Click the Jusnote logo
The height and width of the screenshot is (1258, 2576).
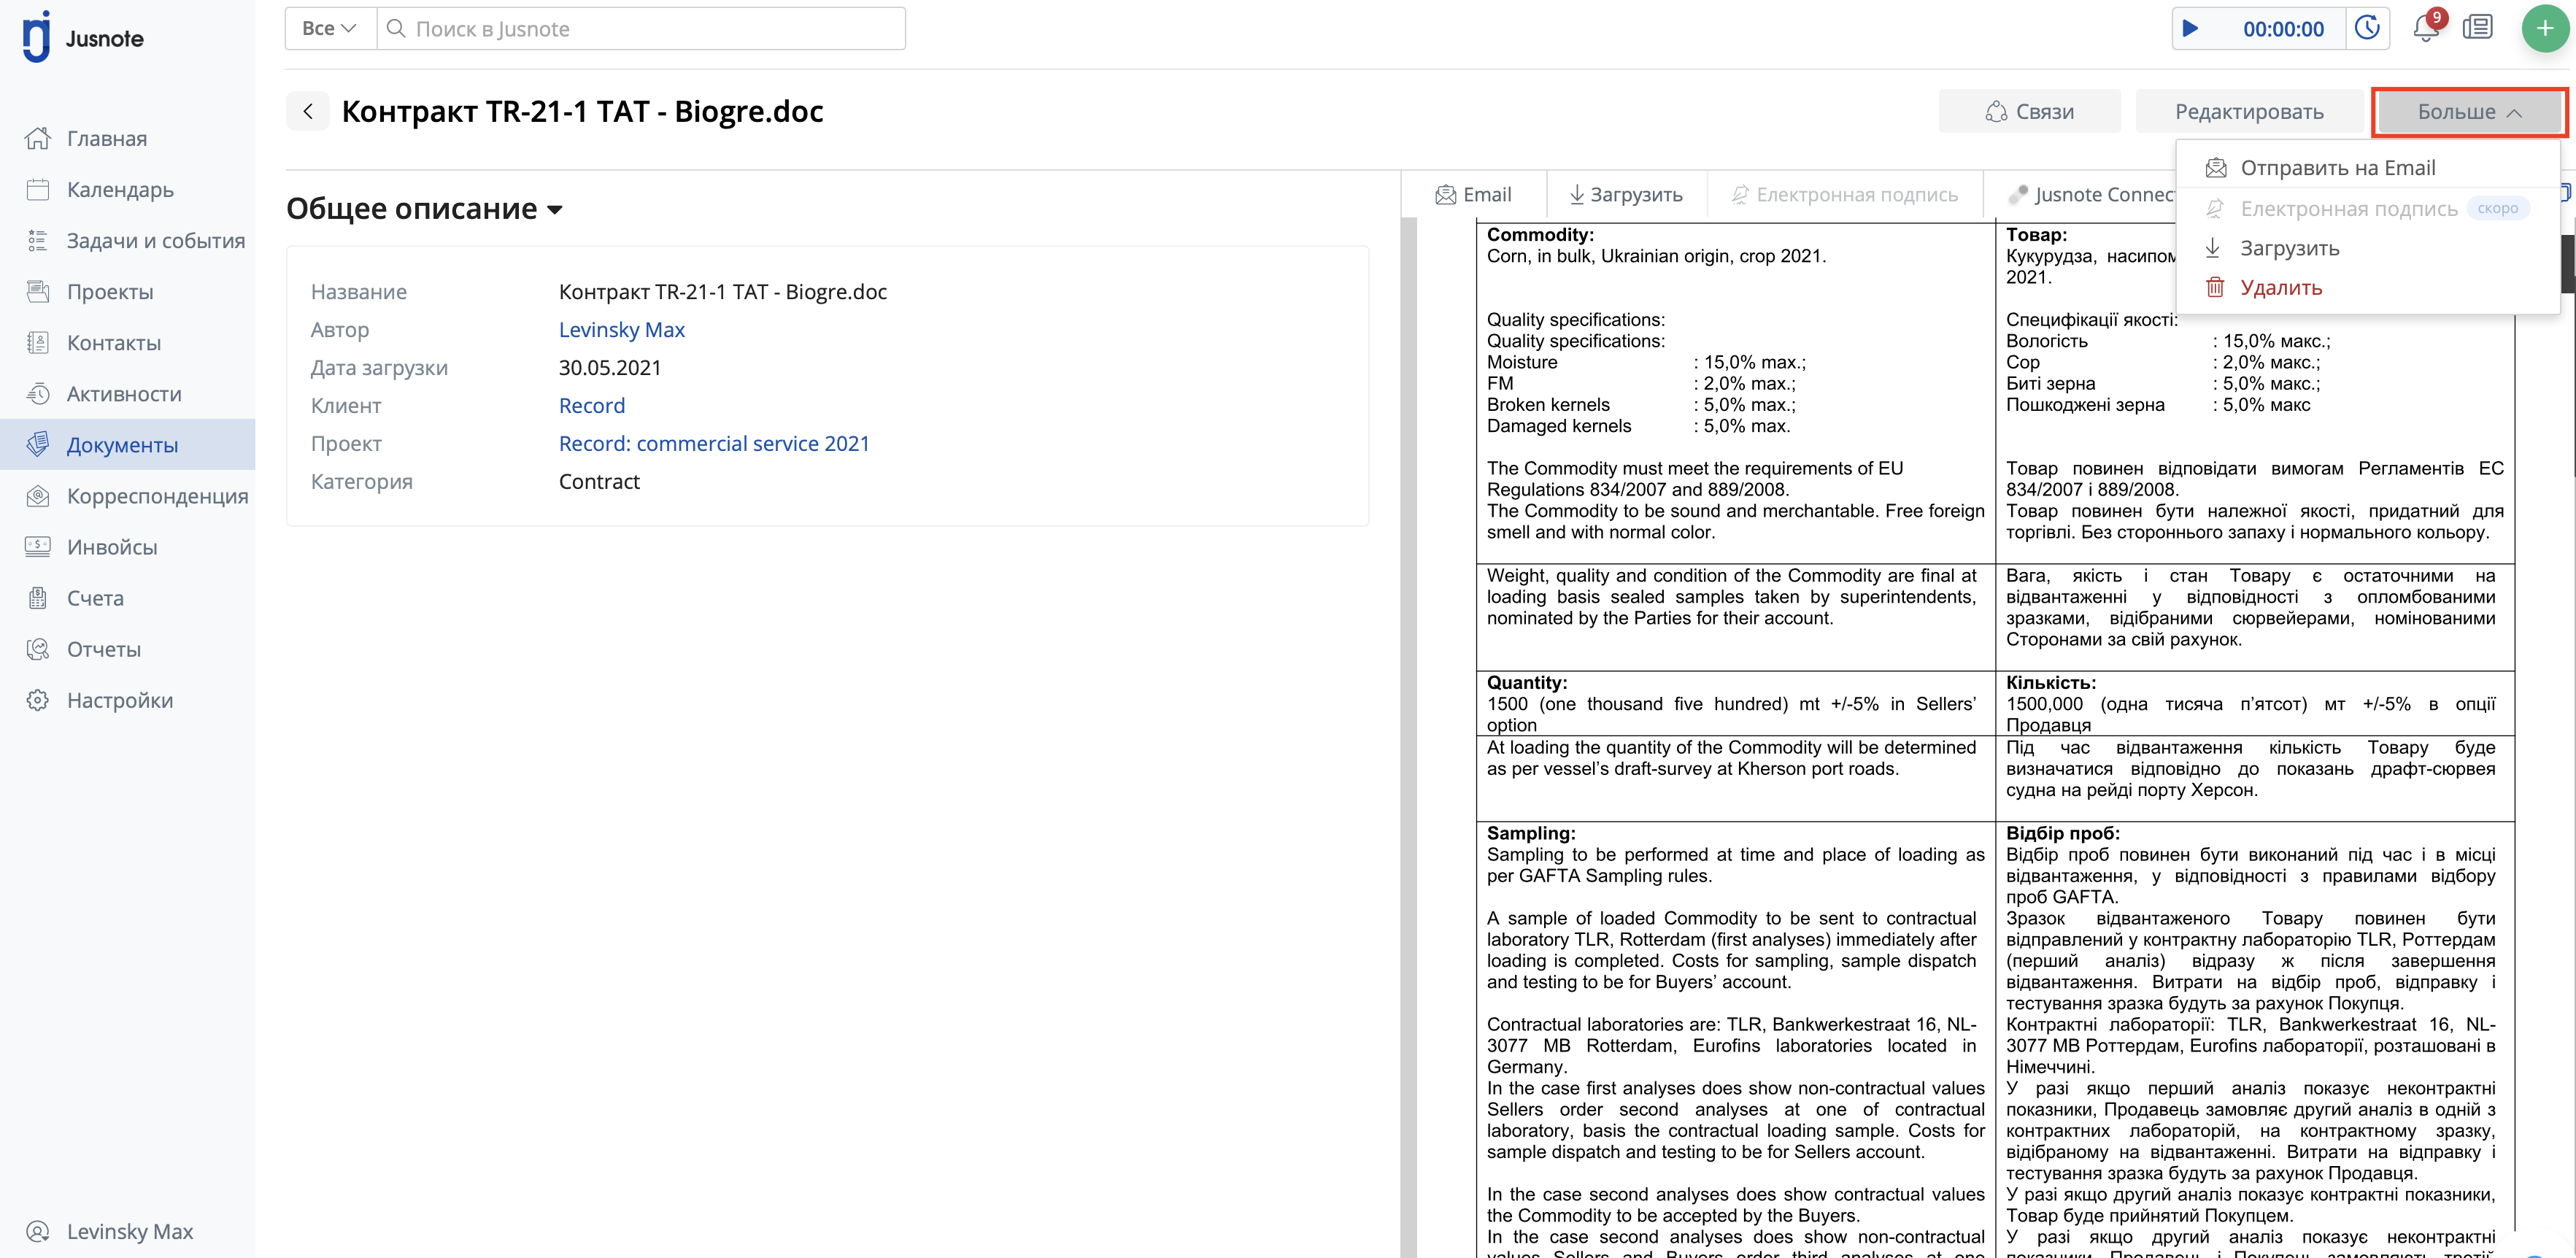[x=83, y=38]
